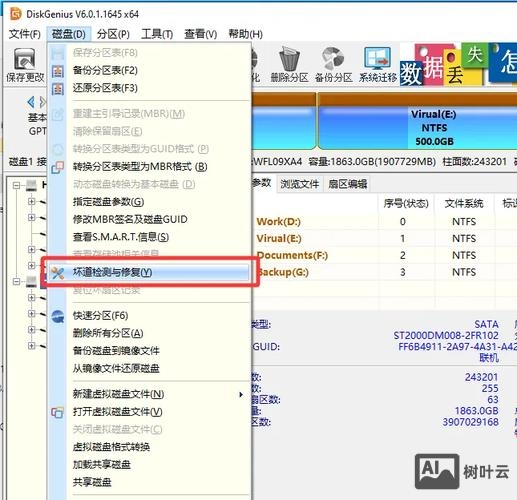Click the ST2000DM008-2FR102 model value

[x=446, y=335]
